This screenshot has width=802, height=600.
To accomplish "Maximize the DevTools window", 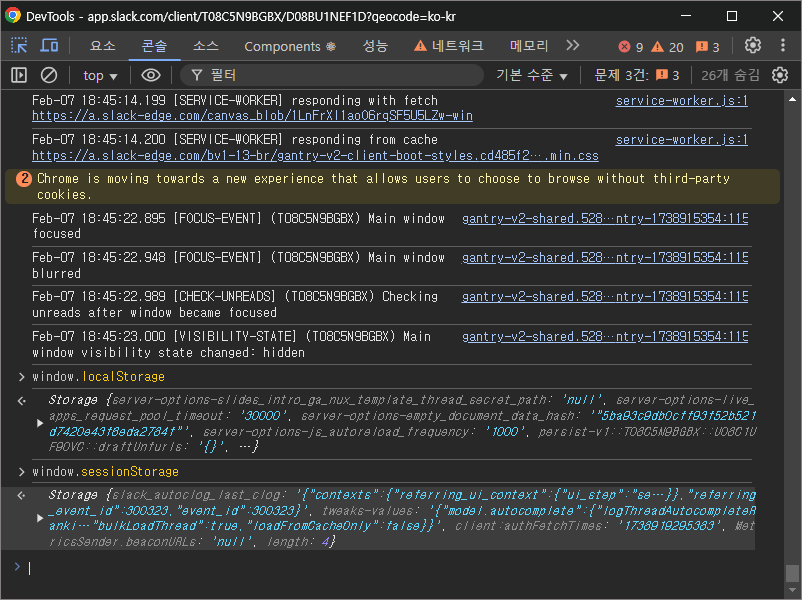I will pos(732,16).
